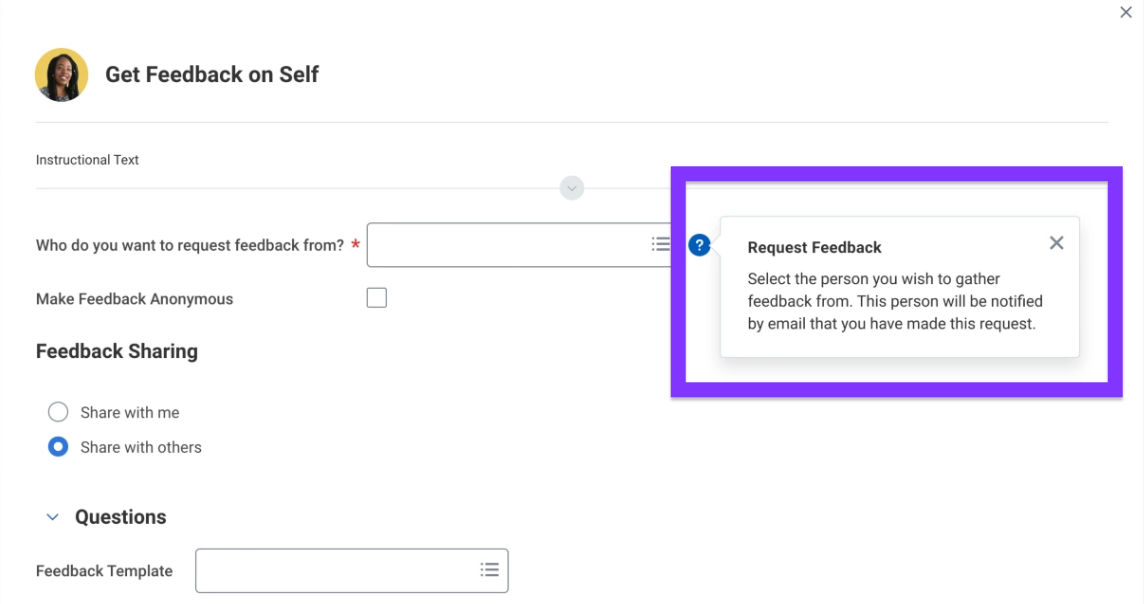Click the Feedback Template label
Image resolution: width=1144 pixels, height=604 pixels.
click(104, 571)
